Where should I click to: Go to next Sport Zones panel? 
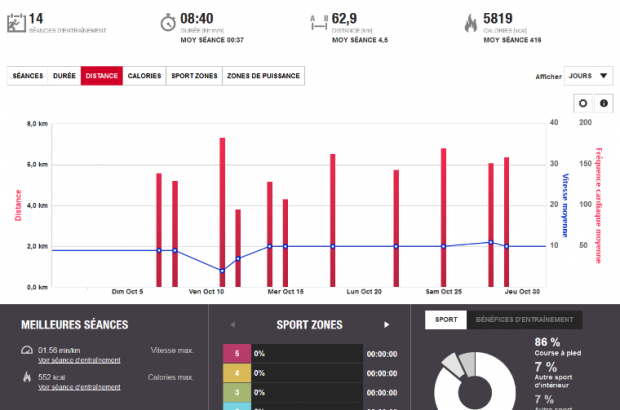coord(386,324)
